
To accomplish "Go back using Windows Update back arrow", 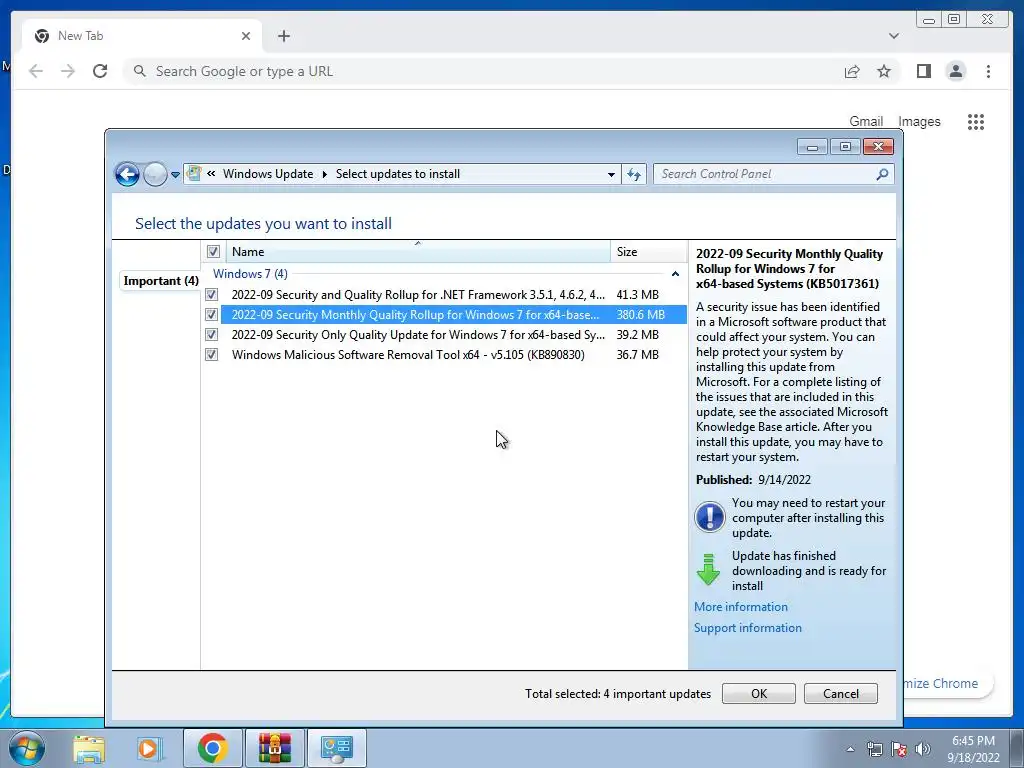I will tap(127, 174).
